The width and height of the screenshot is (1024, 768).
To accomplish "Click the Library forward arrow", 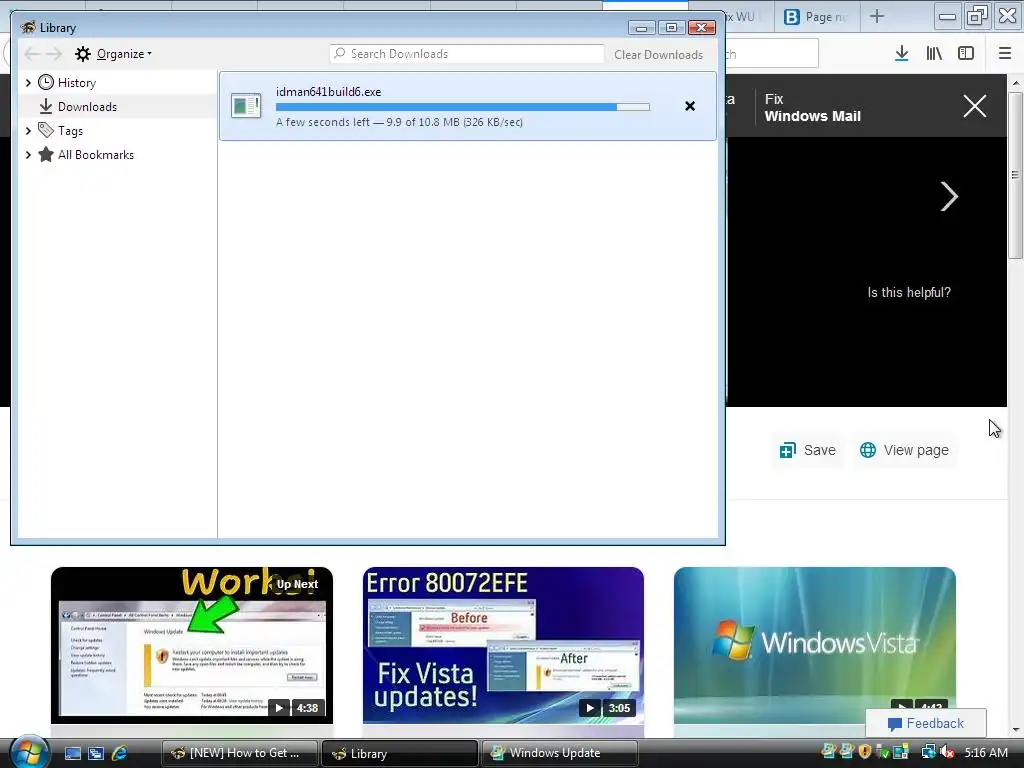I will [x=54, y=54].
